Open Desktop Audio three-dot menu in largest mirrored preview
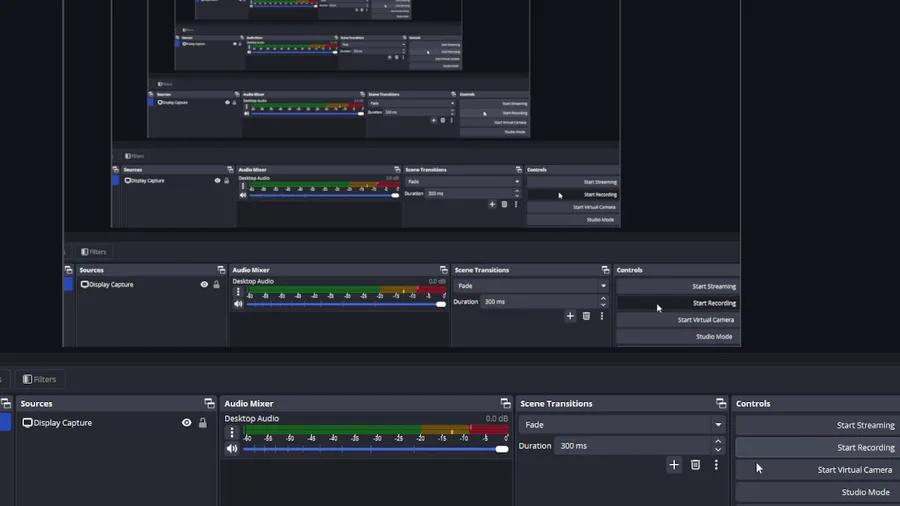Viewport: 900px width, 506px height. tap(238, 291)
